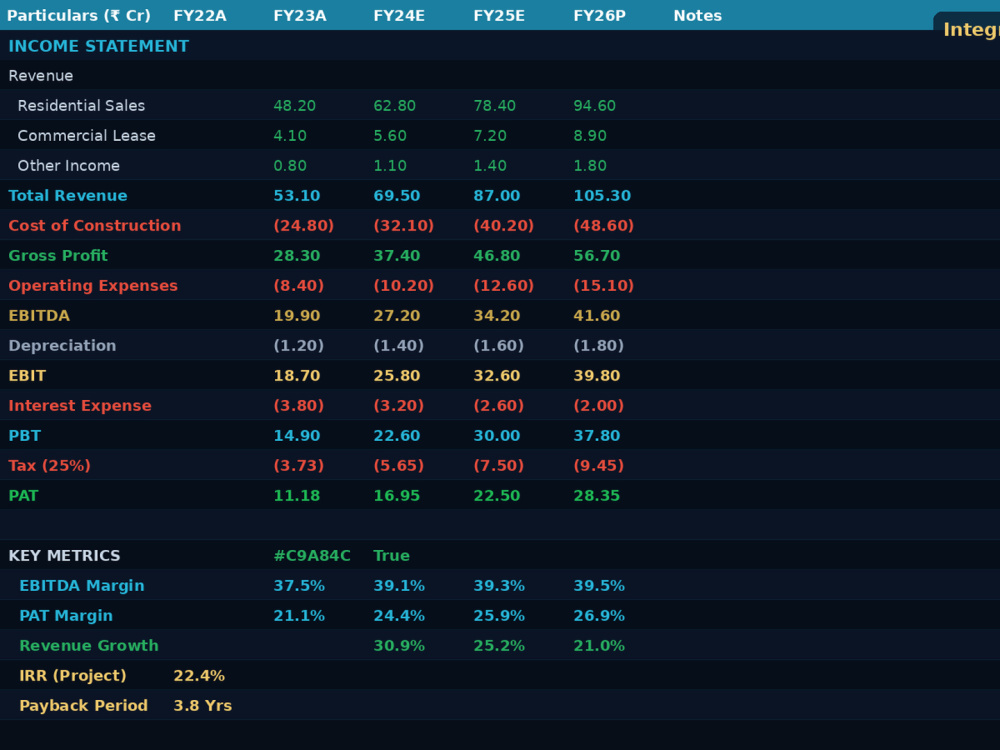Select the PBT row label
The width and height of the screenshot is (1000, 750).
[x=24, y=436]
